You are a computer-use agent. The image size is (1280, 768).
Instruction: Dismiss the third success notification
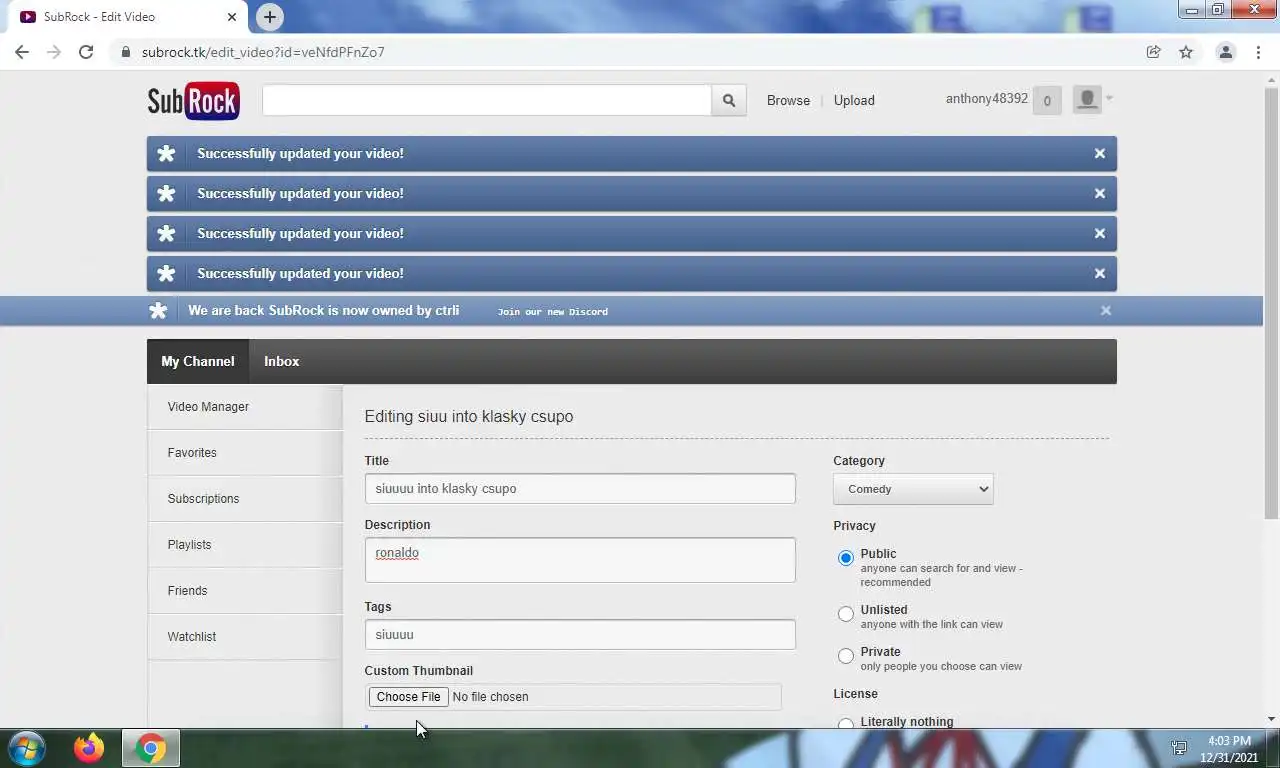click(x=1100, y=233)
